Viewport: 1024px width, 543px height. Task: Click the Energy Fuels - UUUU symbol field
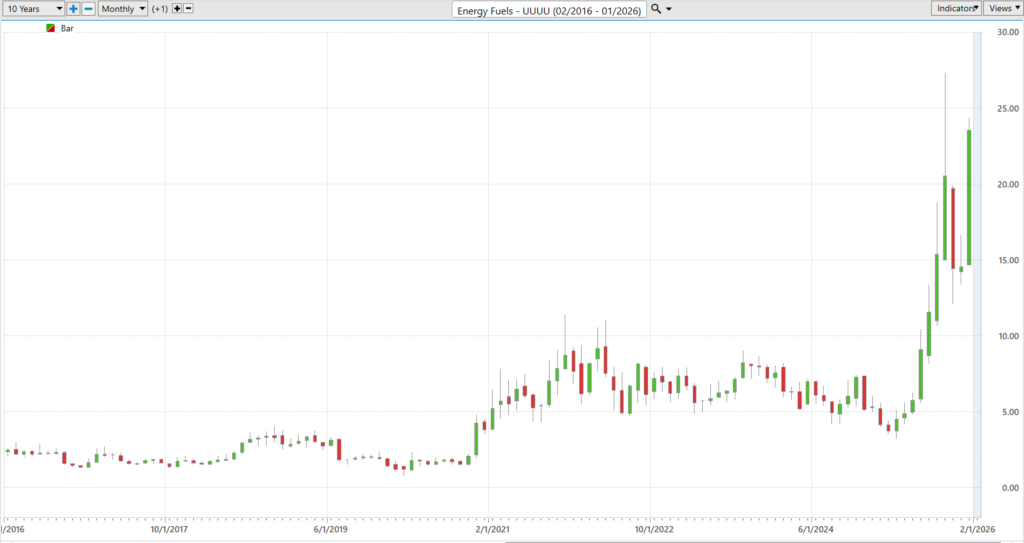[x=549, y=10]
